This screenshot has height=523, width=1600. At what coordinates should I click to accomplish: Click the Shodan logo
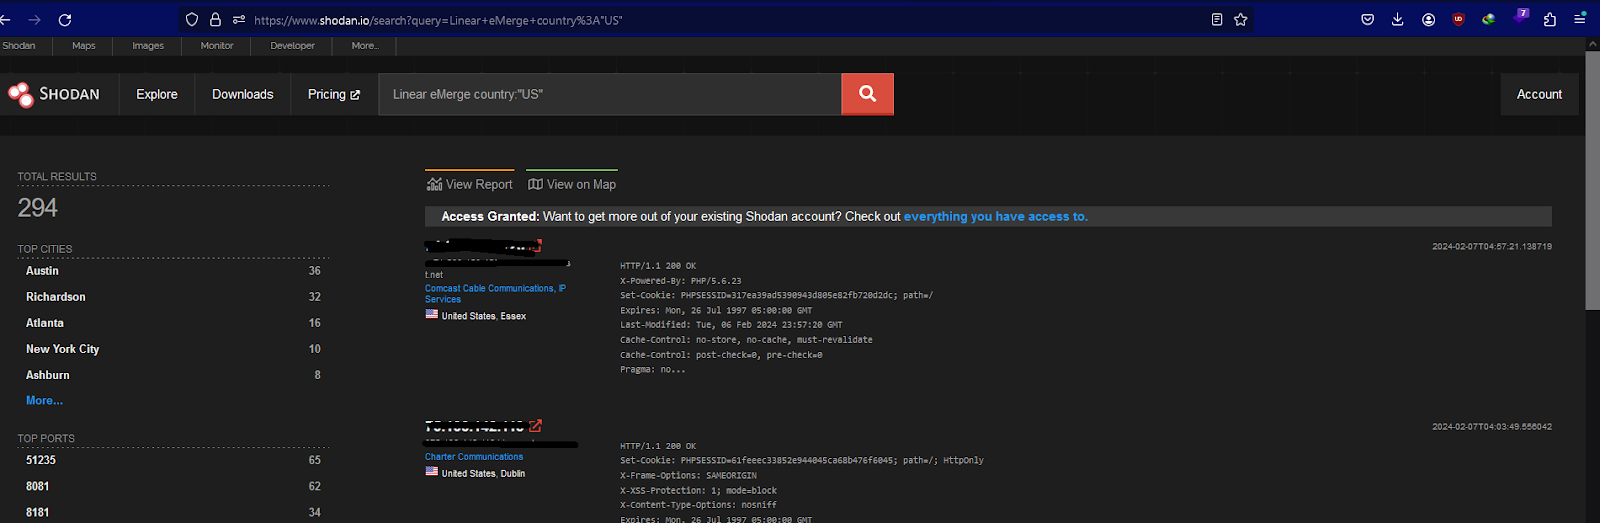pyautogui.click(x=54, y=94)
